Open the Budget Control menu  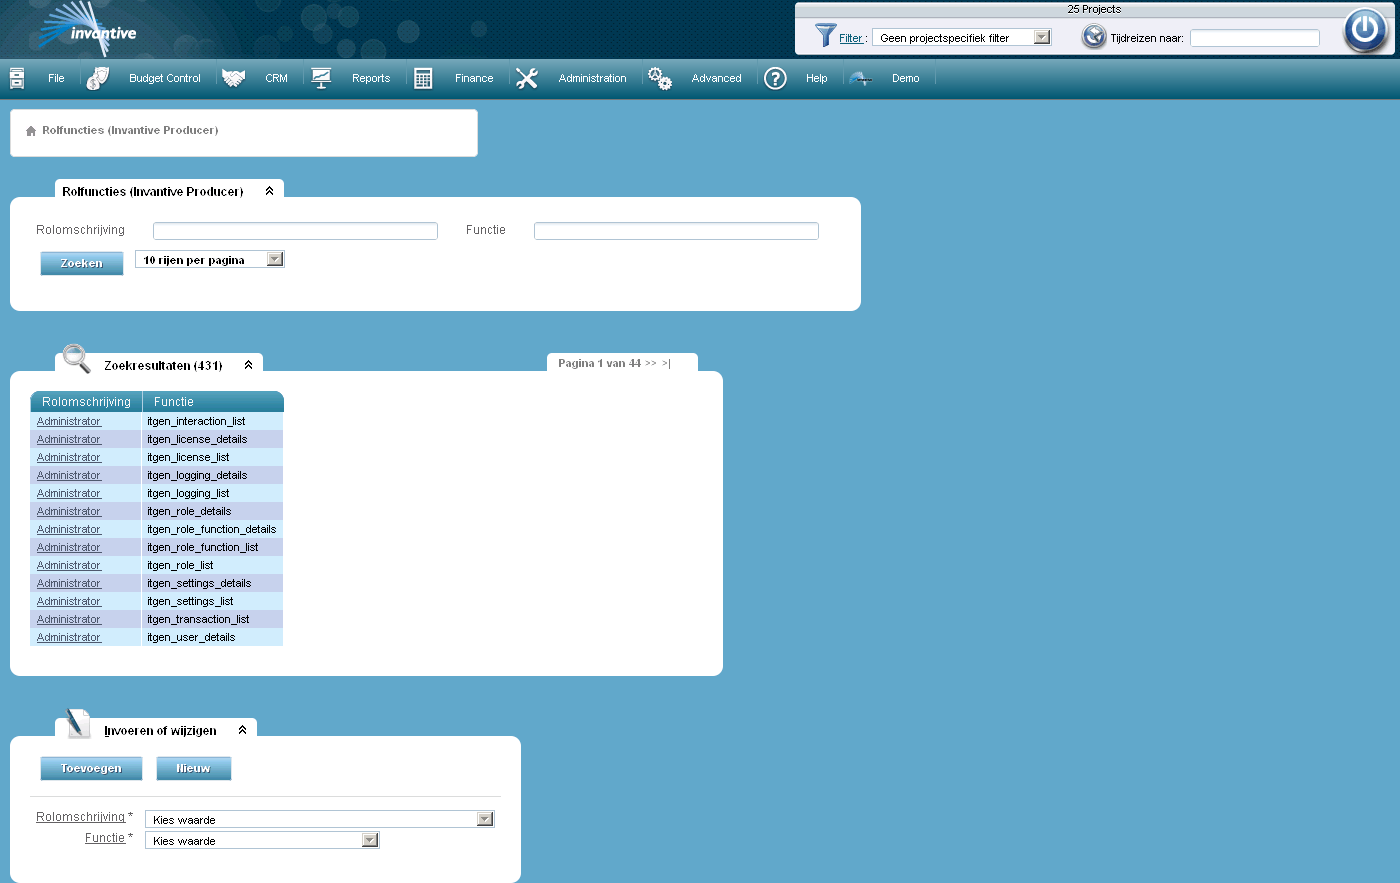[165, 78]
